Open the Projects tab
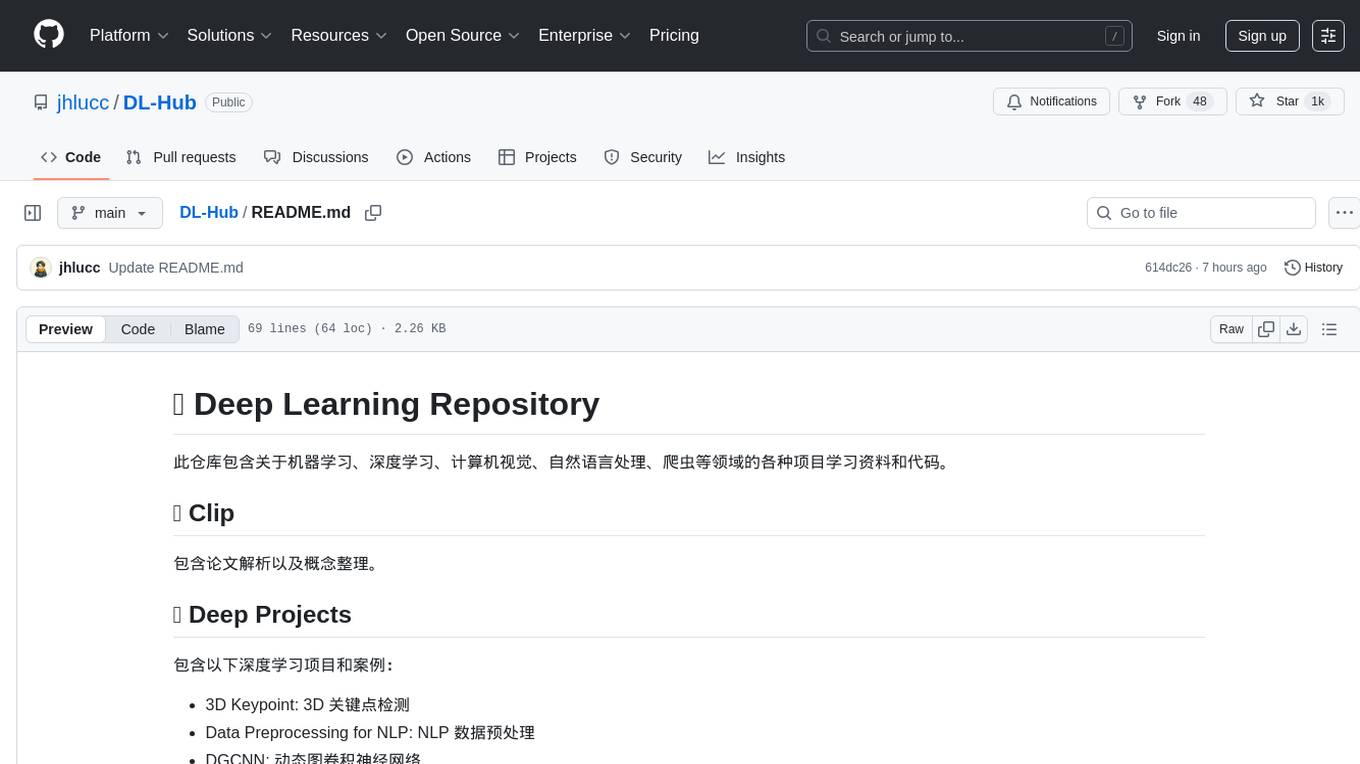1360x764 pixels. point(537,157)
